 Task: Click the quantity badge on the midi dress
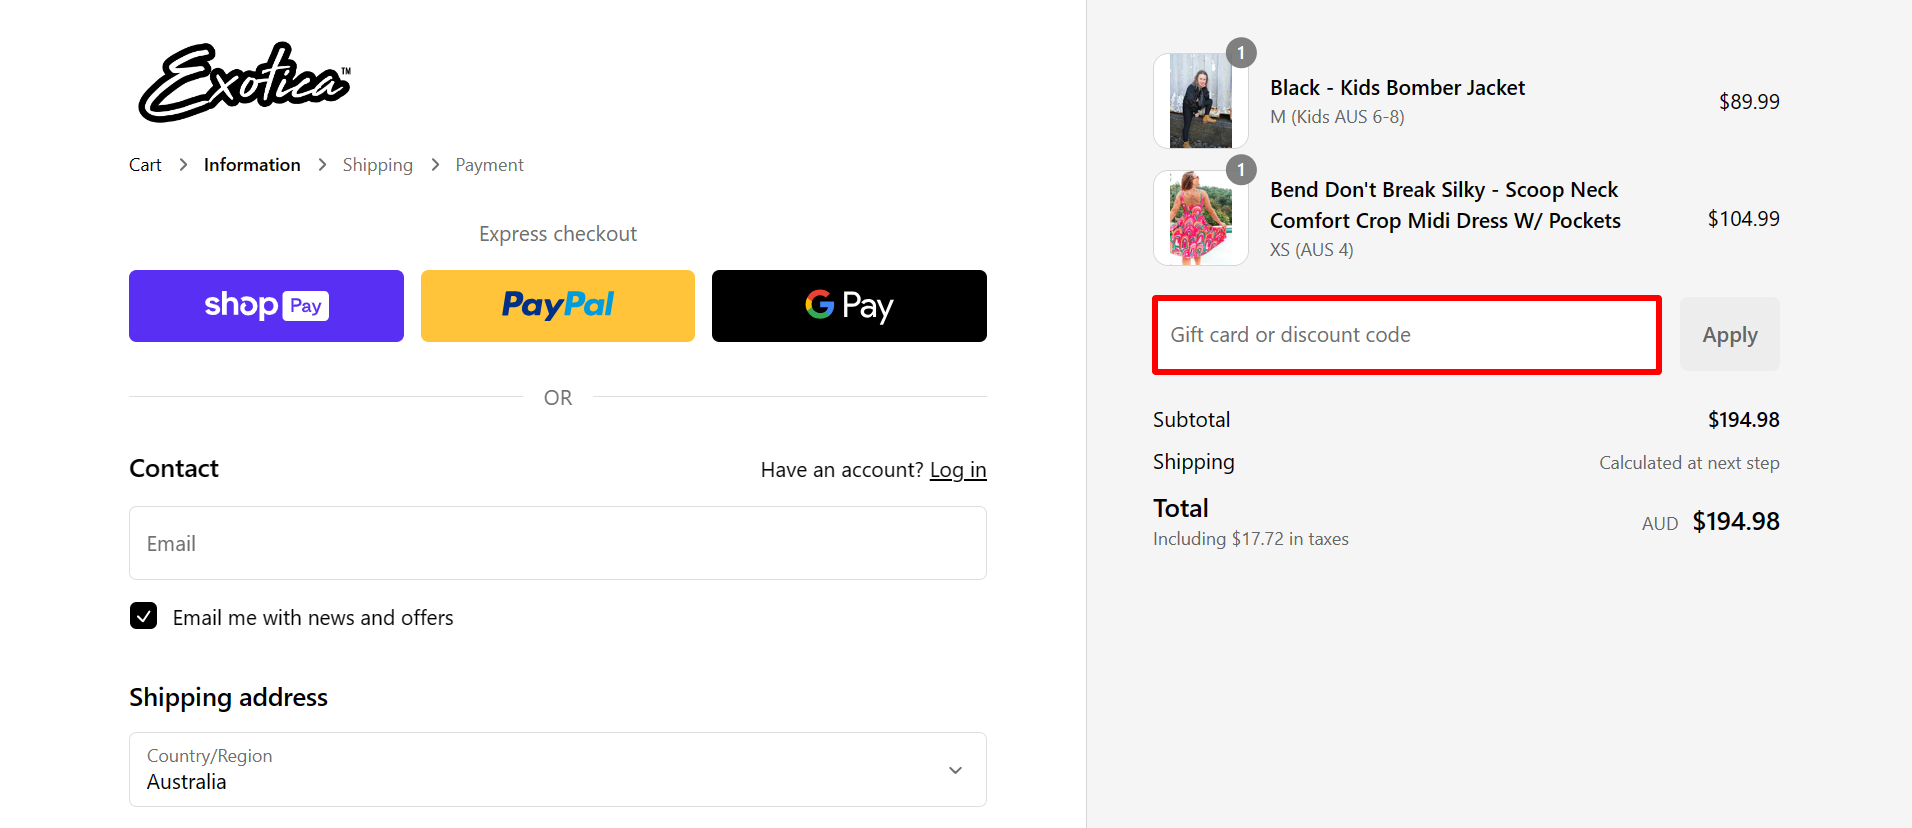(x=1240, y=170)
